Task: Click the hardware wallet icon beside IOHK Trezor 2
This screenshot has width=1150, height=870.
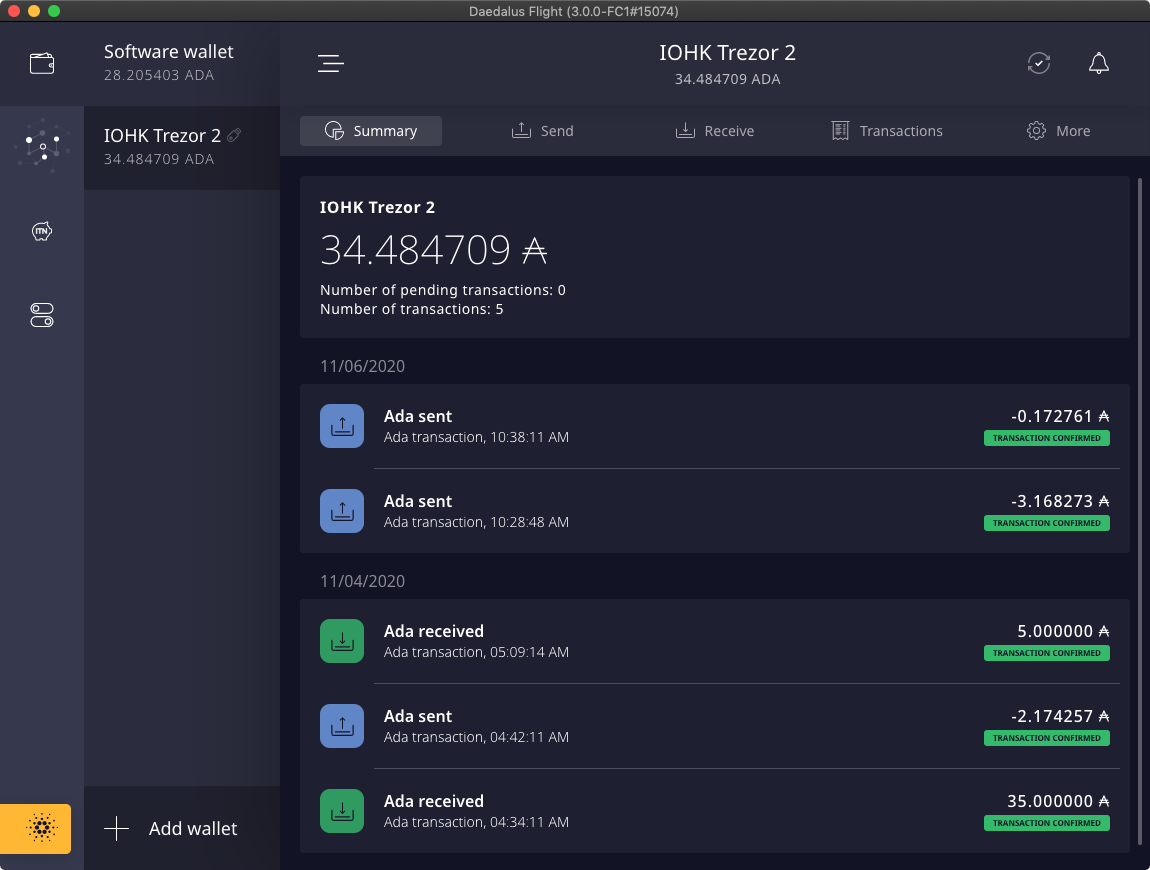Action: [x=235, y=135]
